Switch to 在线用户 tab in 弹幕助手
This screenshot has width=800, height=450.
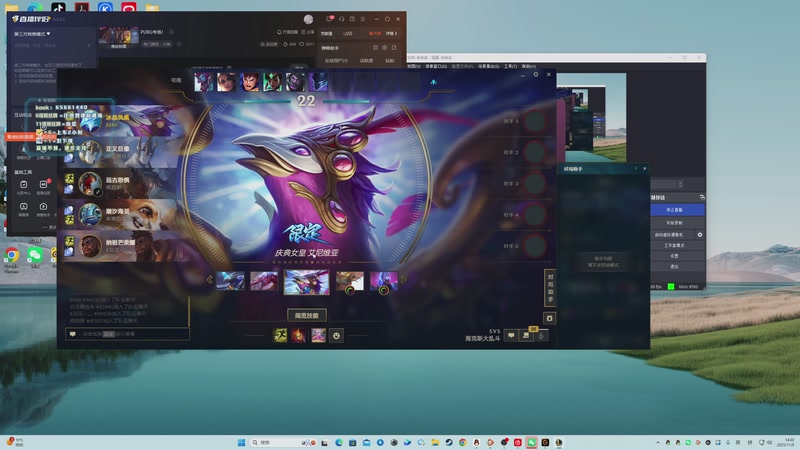click(336, 60)
